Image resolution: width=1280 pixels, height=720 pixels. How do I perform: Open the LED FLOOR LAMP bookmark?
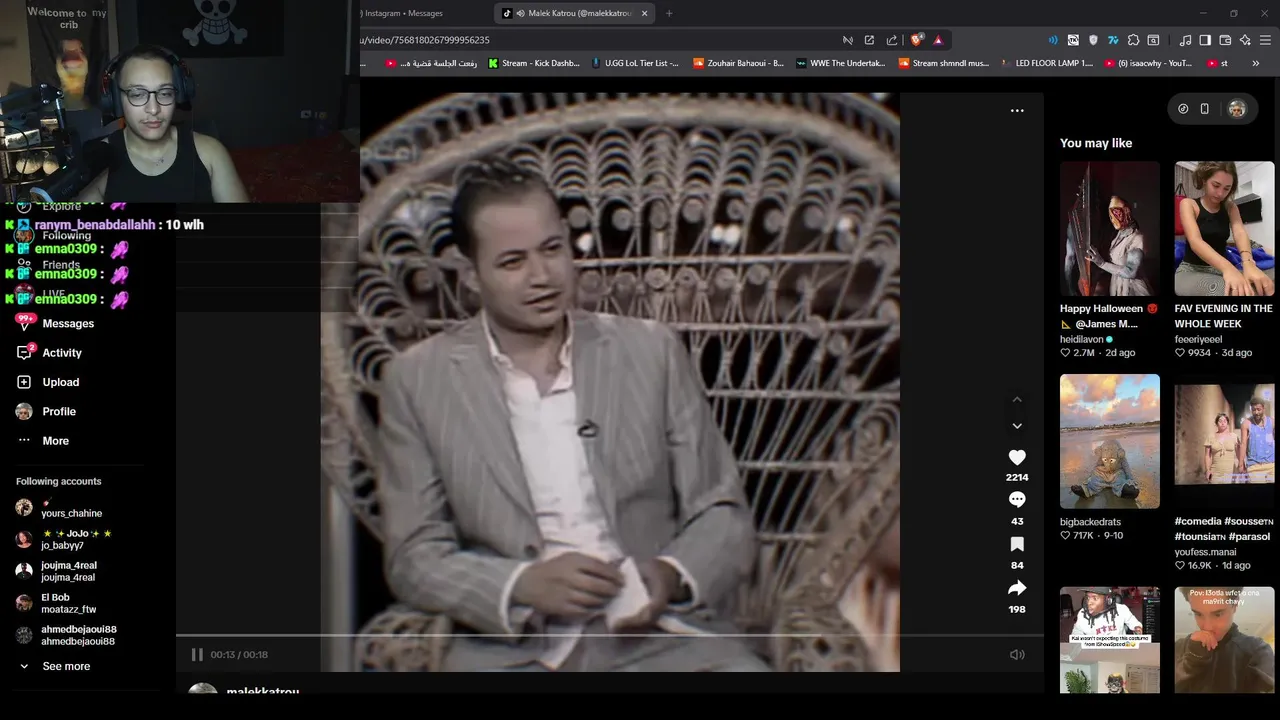(1046, 63)
